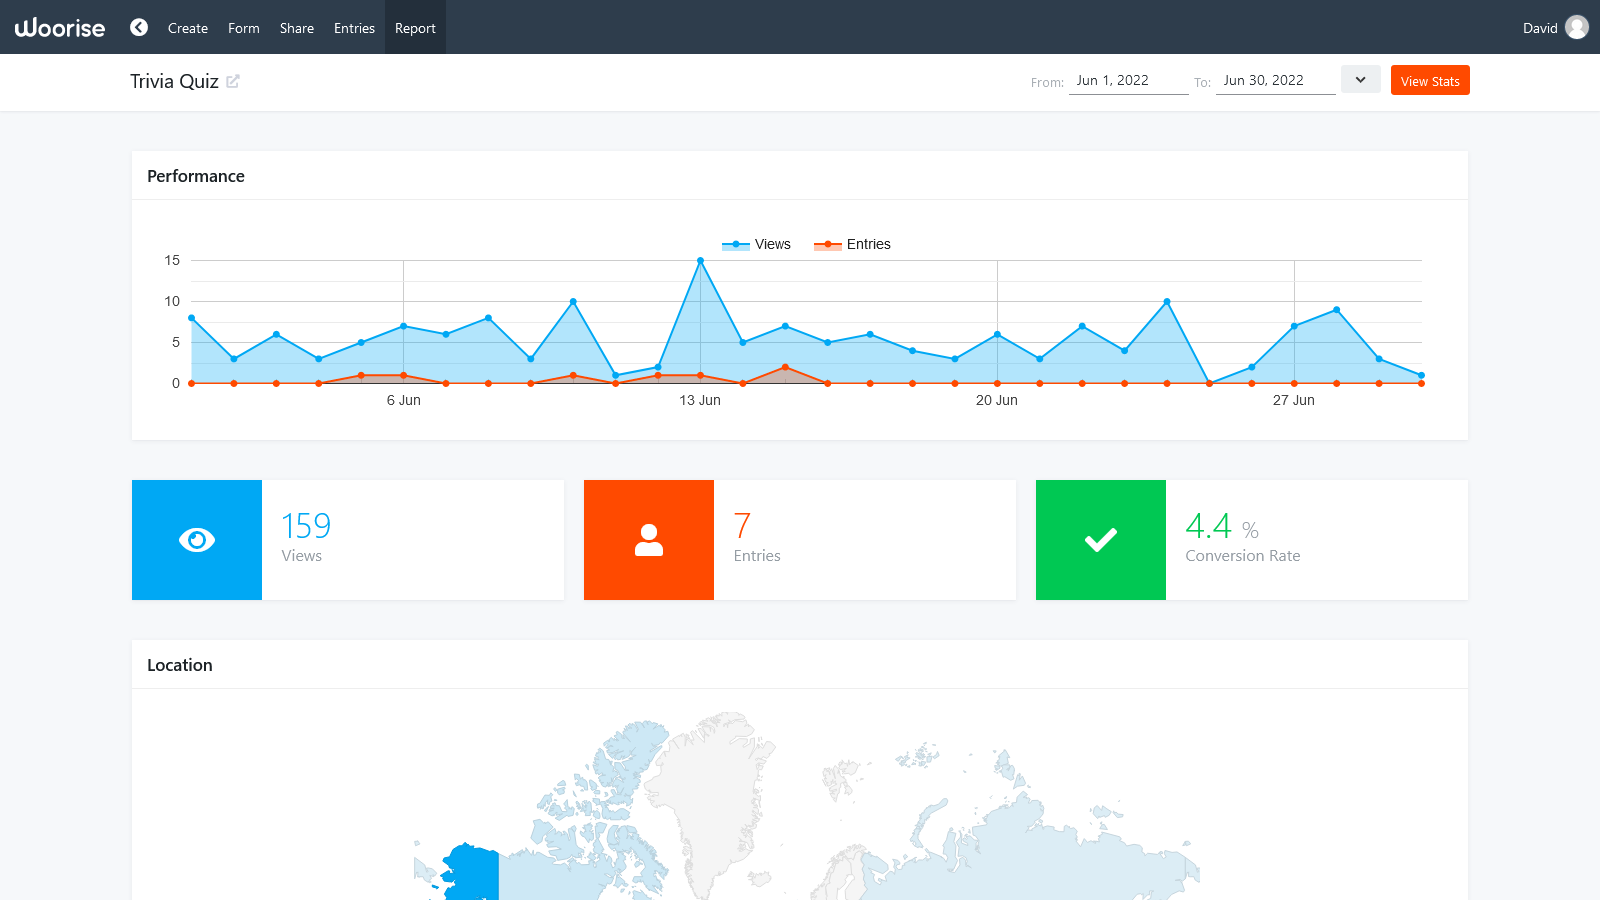Click David's profile avatar
This screenshot has height=900, width=1600.
[1576, 27]
